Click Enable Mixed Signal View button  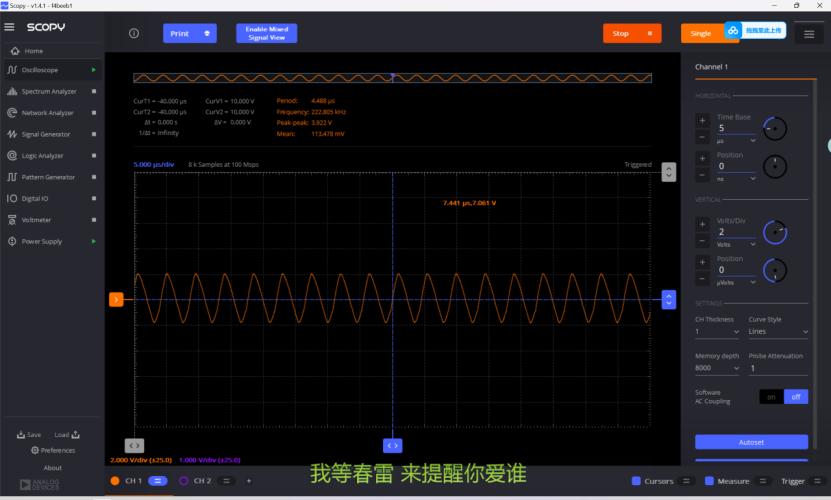tap(267, 33)
